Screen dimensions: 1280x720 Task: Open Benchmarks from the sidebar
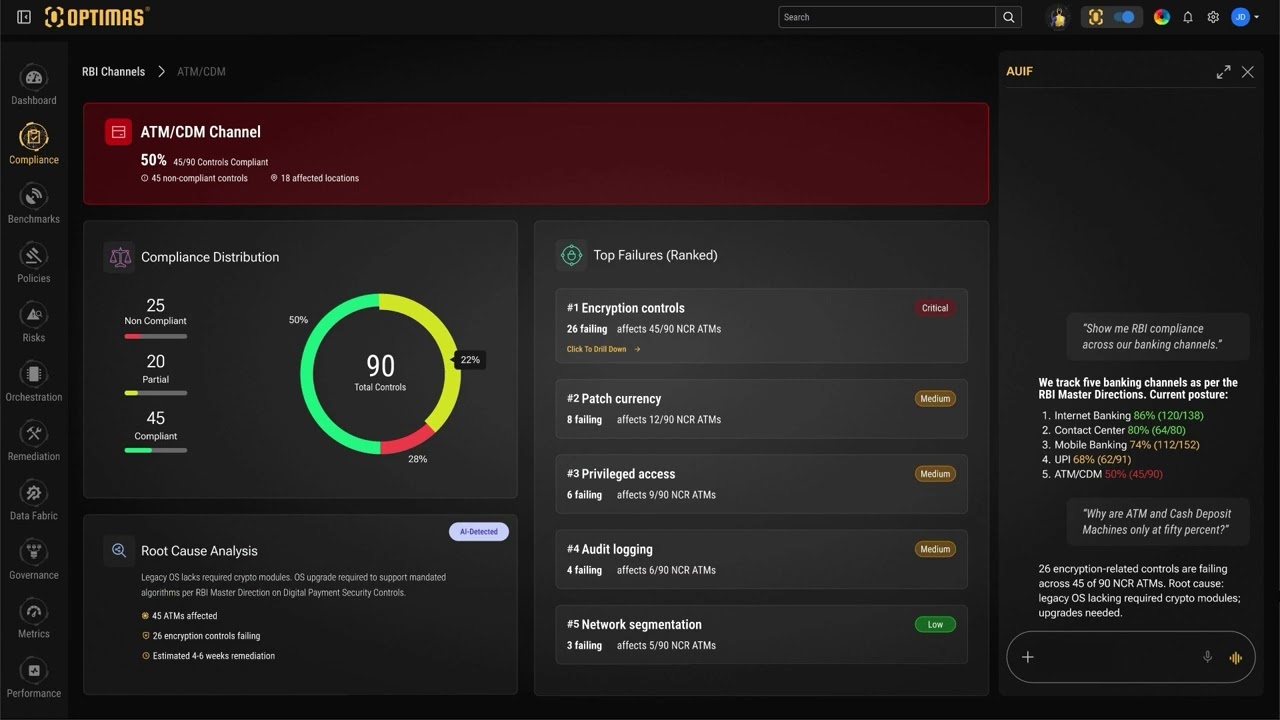click(x=34, y=203)
